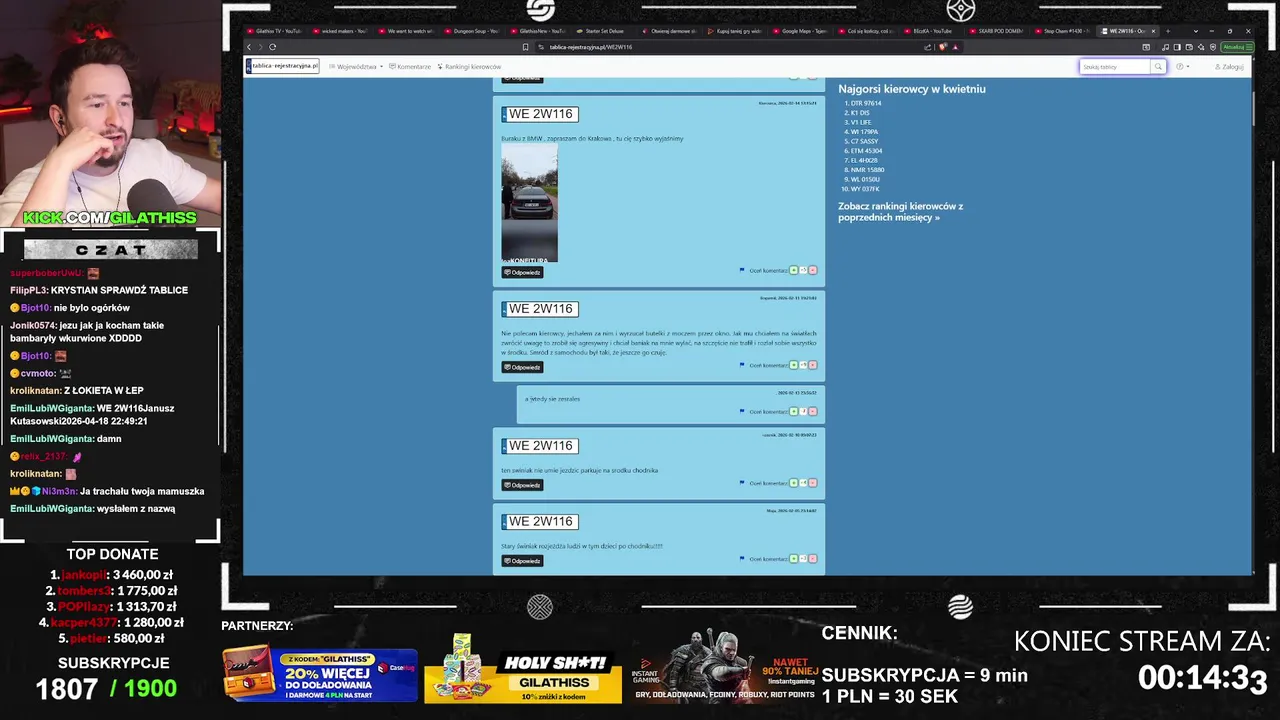
Task: Reply to the 'Stary świniak rozjeżdża' comment
Action: click(522, 561)
